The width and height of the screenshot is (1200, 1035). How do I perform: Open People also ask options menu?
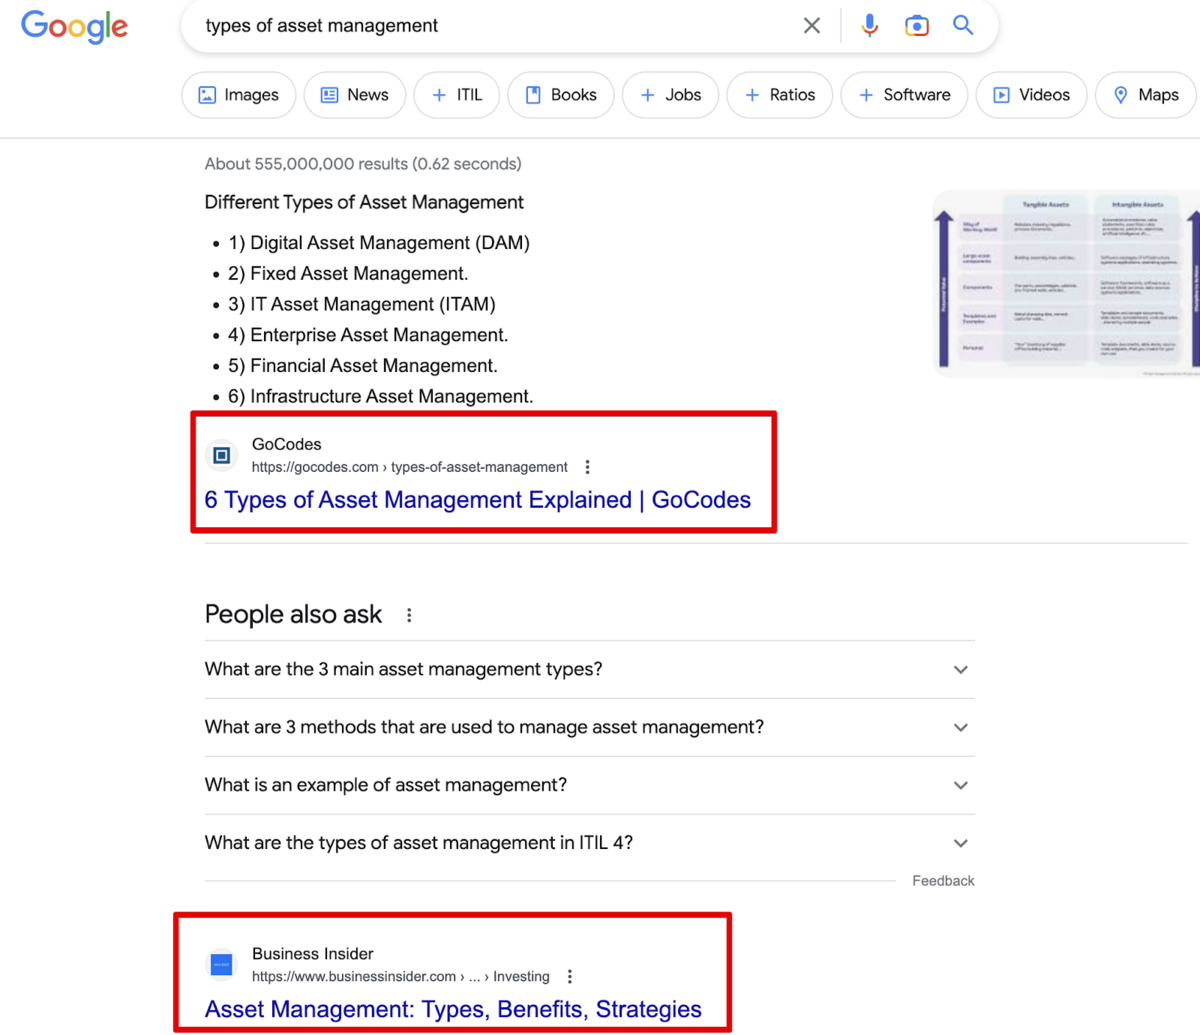coord(409,615)
